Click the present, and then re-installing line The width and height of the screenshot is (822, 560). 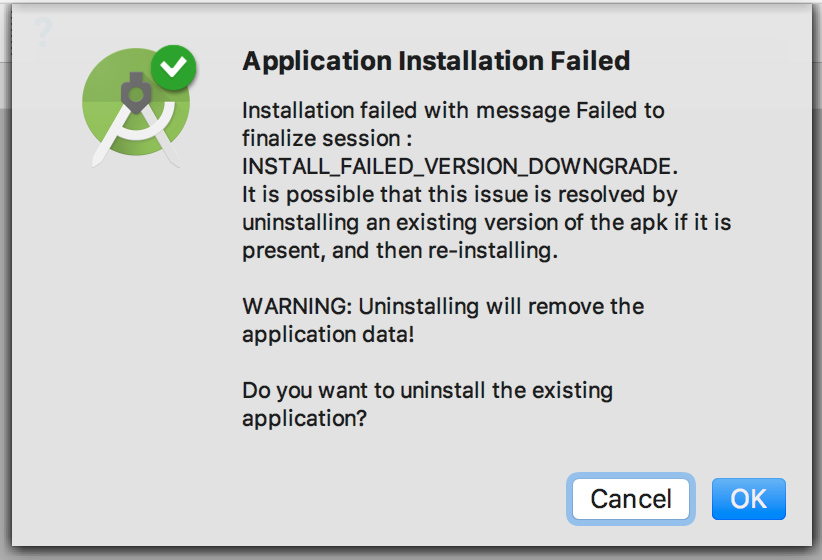(x=400, y=251)
